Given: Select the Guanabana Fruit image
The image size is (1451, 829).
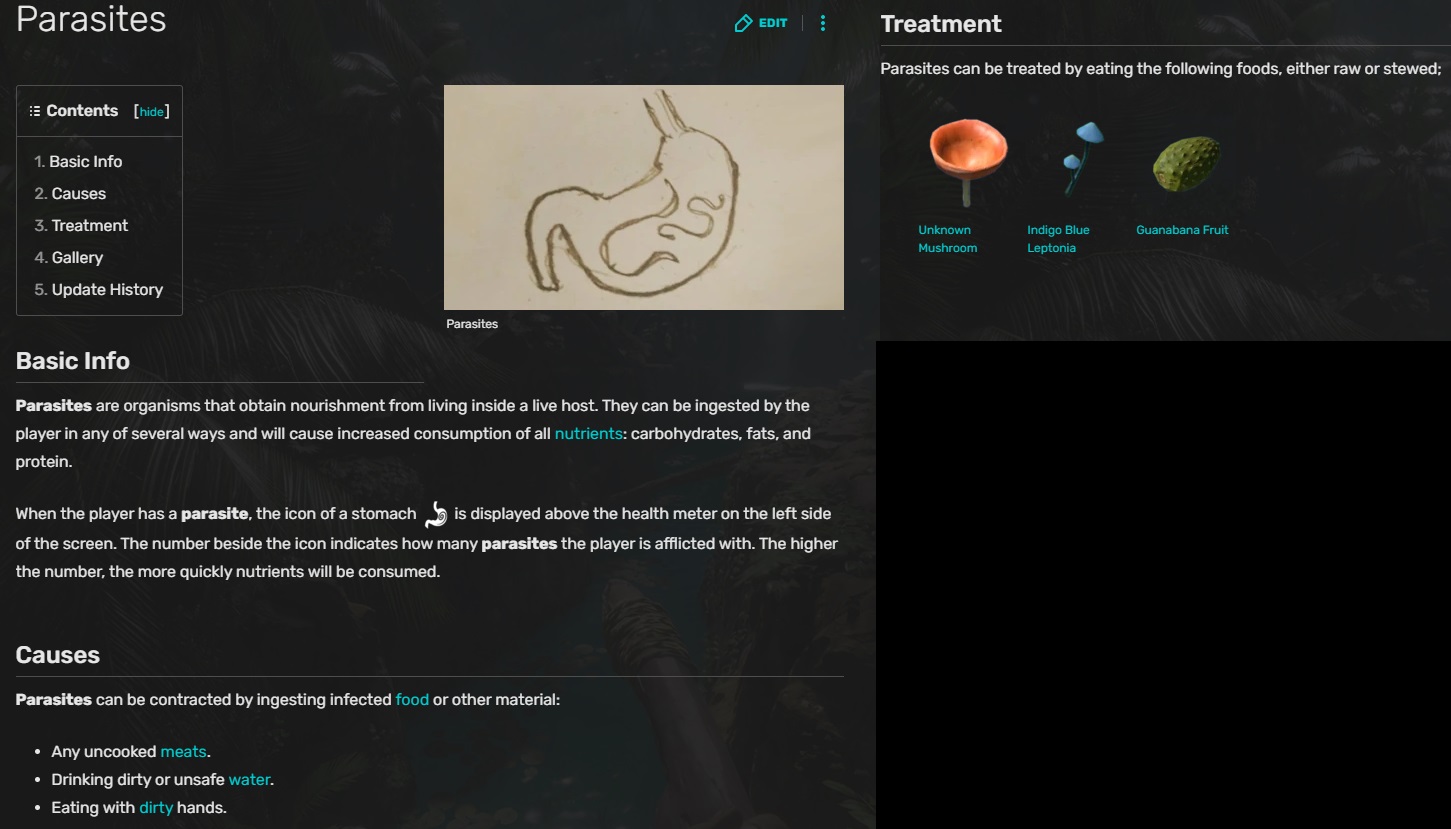Looking at the screenshot, I should [1187, 164].
